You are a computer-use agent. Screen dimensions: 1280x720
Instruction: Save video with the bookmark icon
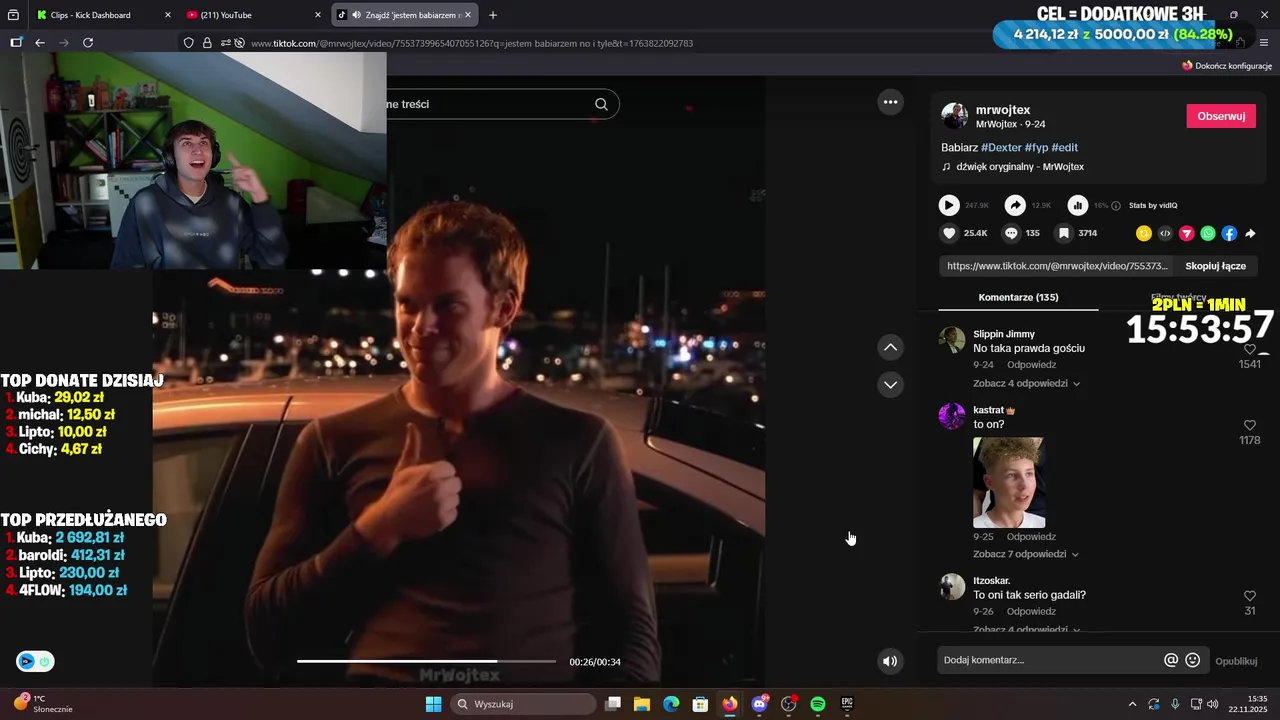point(1064,233)
